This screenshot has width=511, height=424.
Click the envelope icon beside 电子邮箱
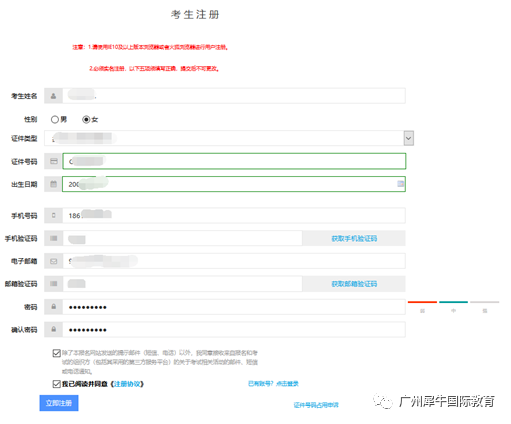(53, 261)
